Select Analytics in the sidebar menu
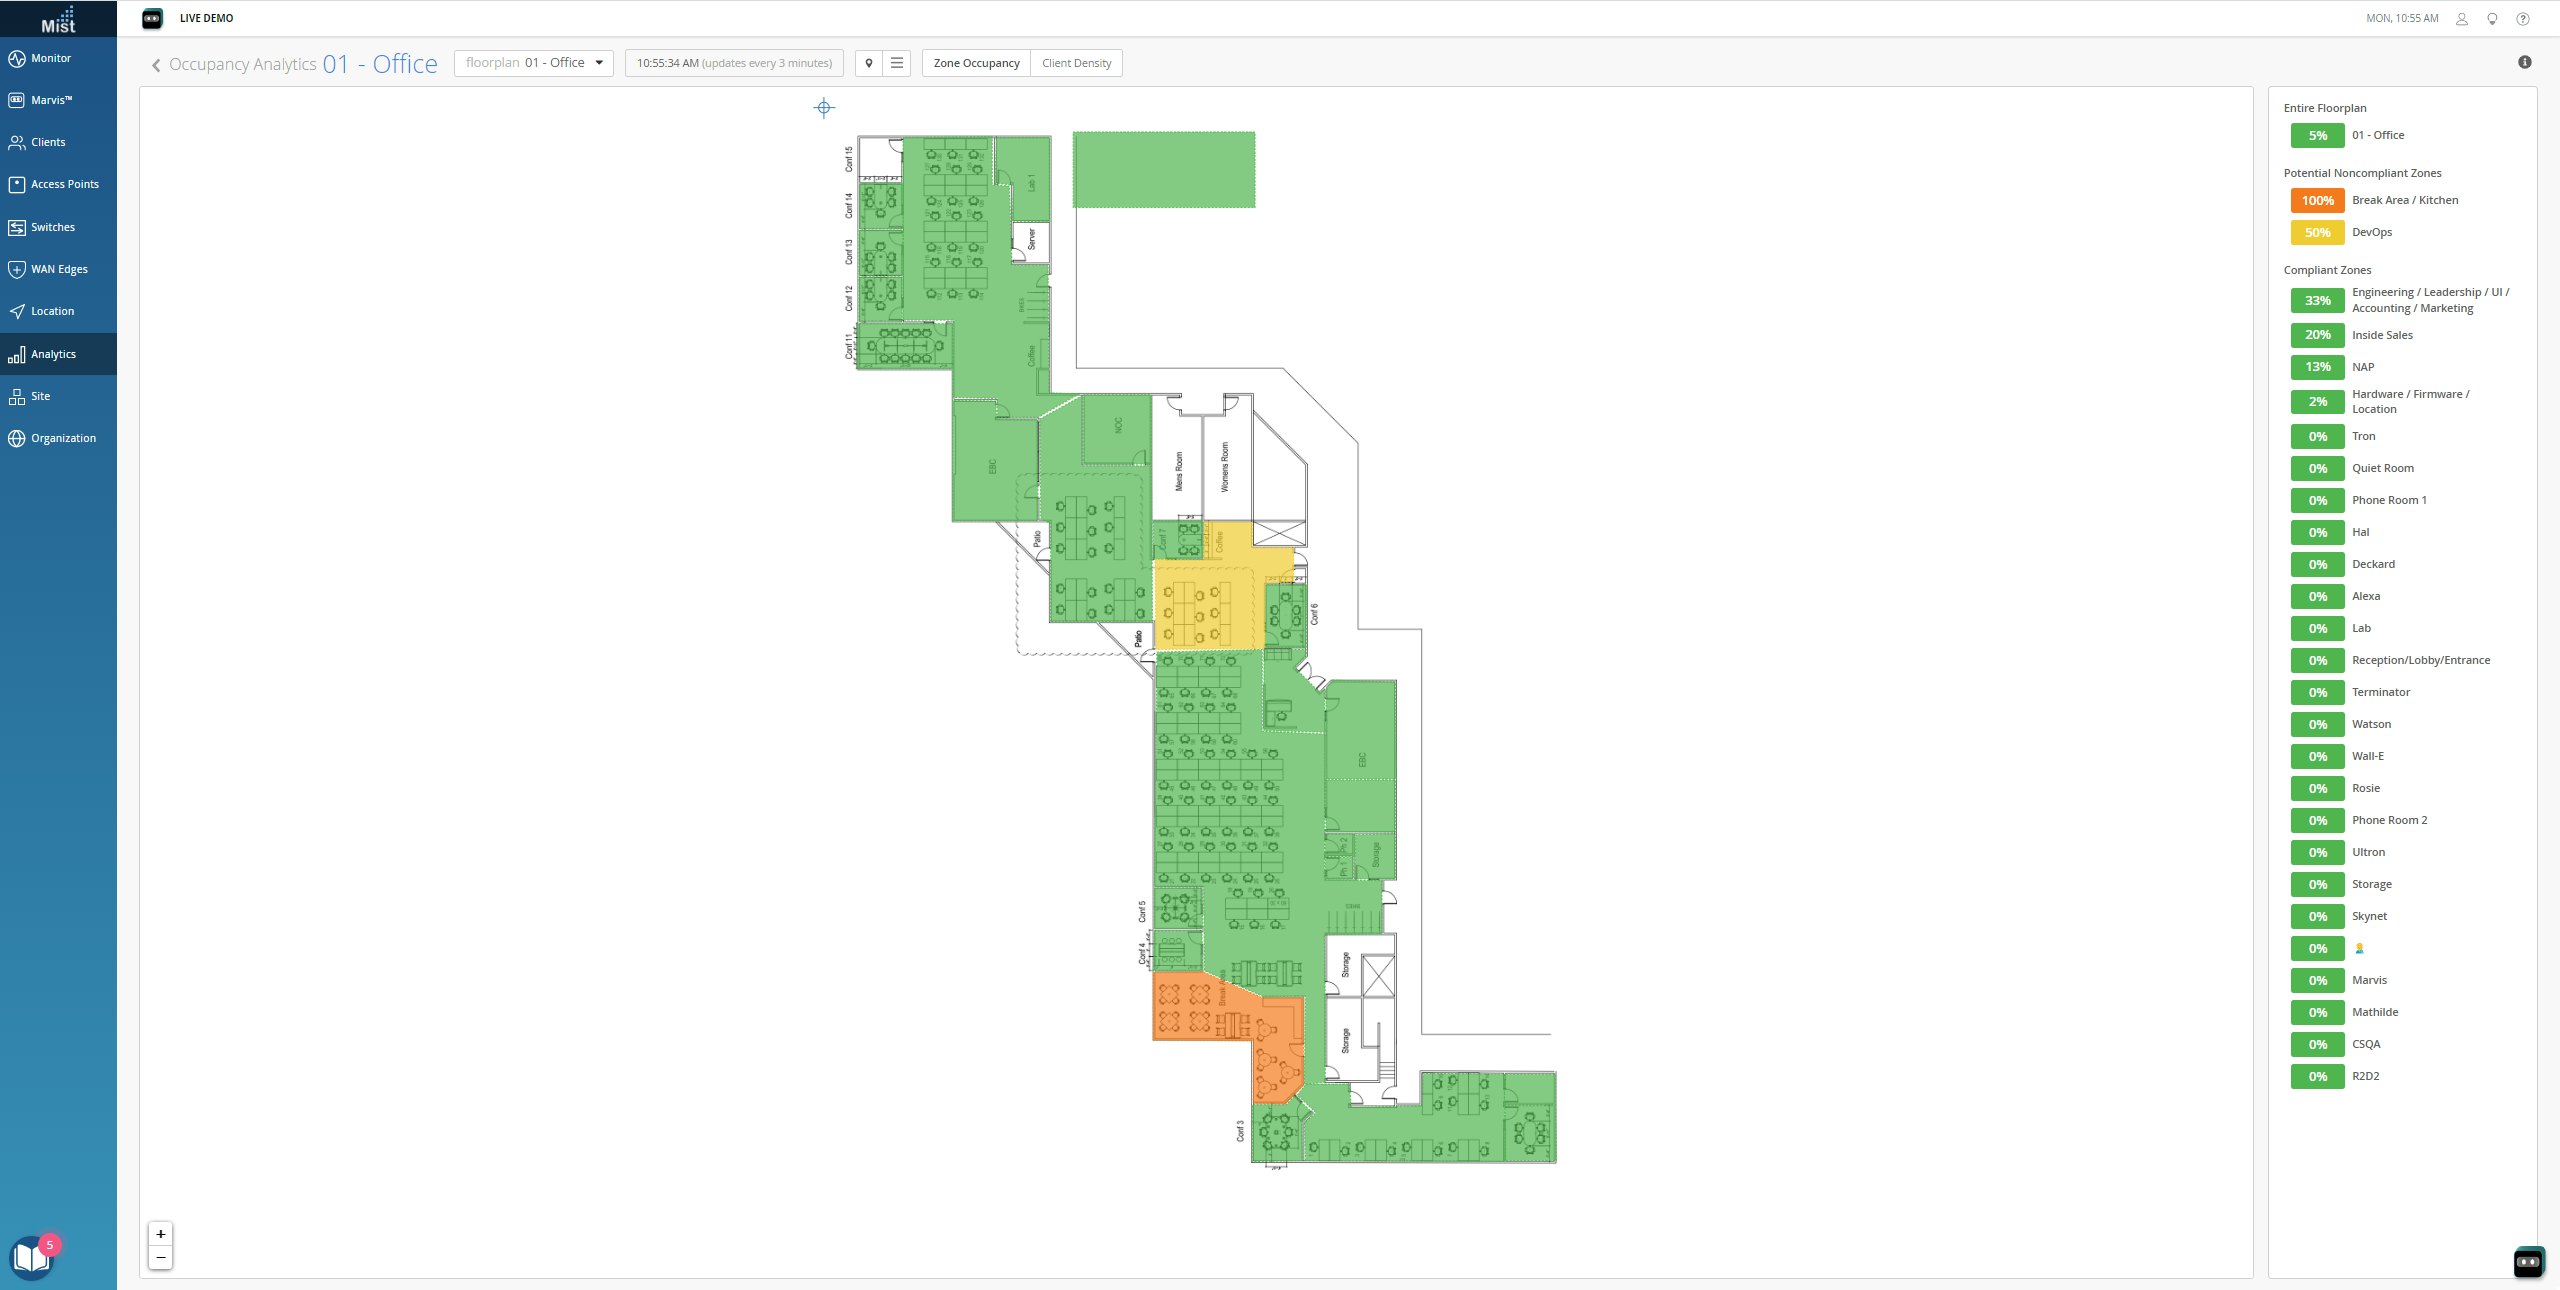 coord(53,354)
